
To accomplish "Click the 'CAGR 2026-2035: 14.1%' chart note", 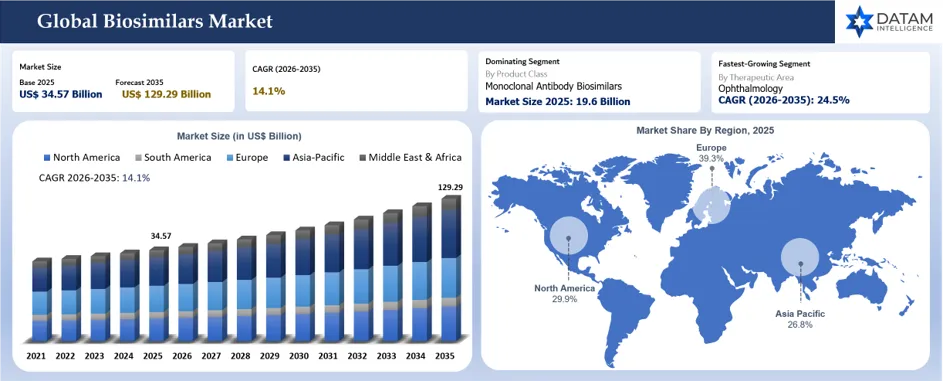I will point(94,178).
